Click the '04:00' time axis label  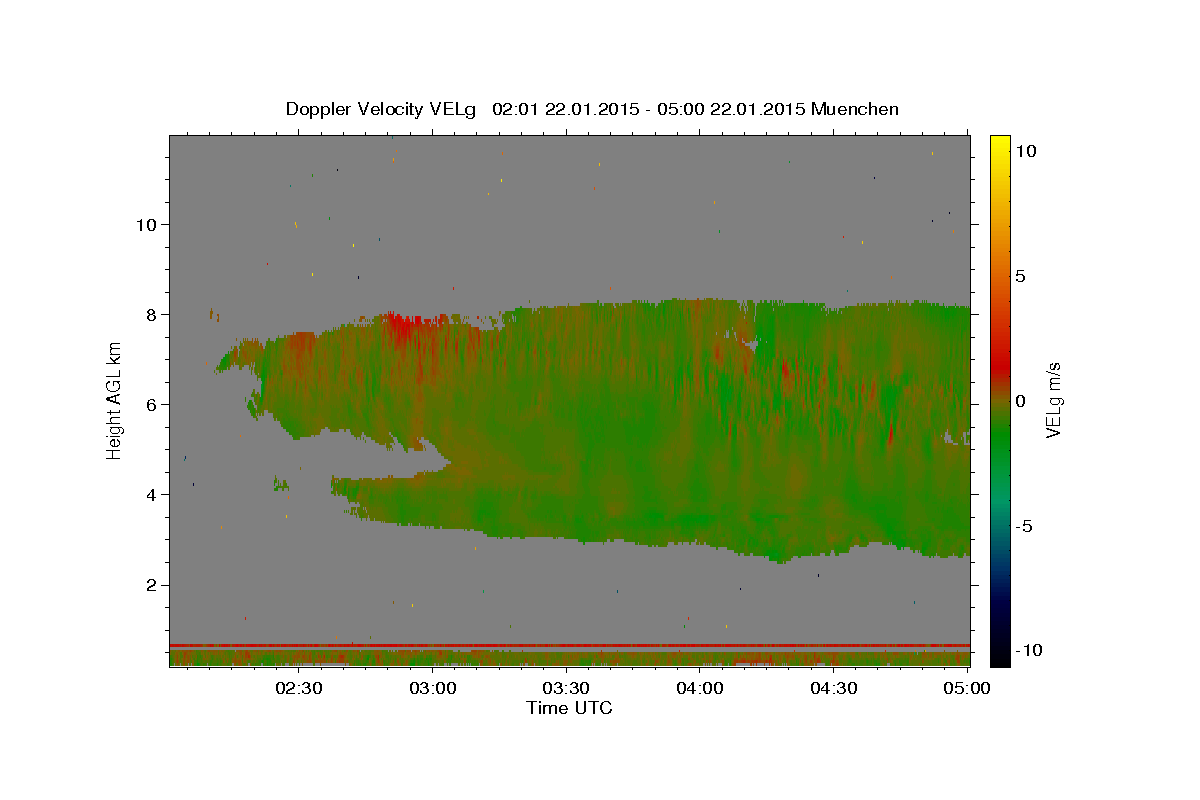point(700,689)
